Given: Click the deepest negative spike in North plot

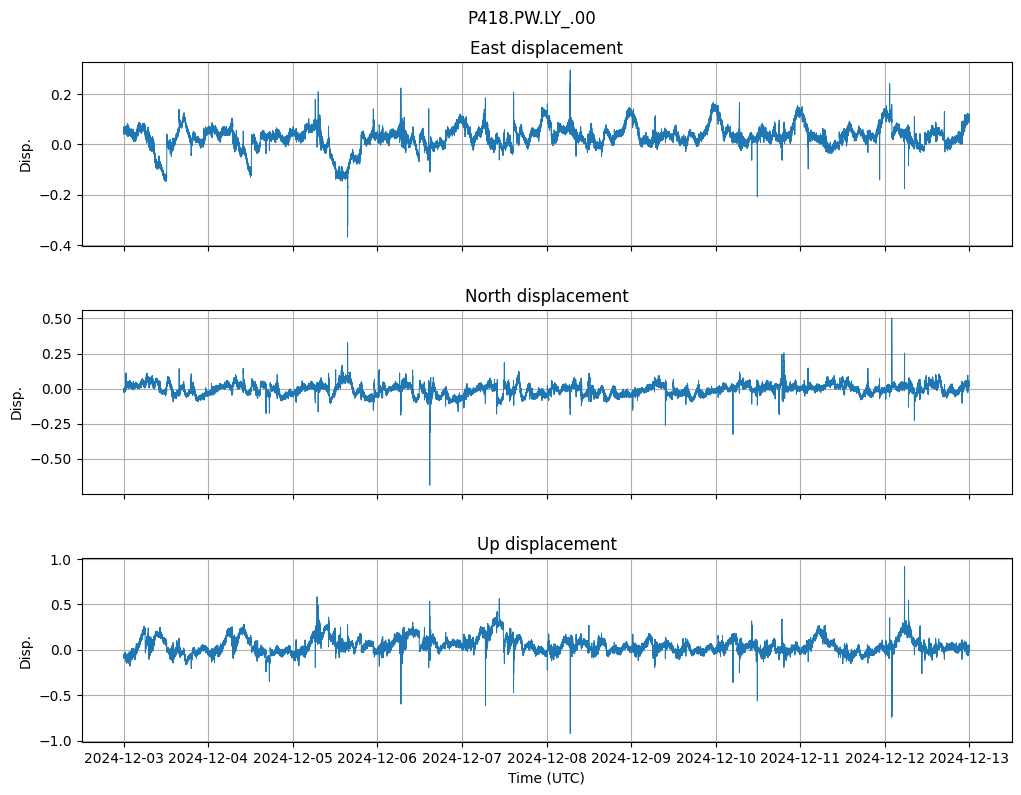Looking at the screenshot, I should (430, 484).
